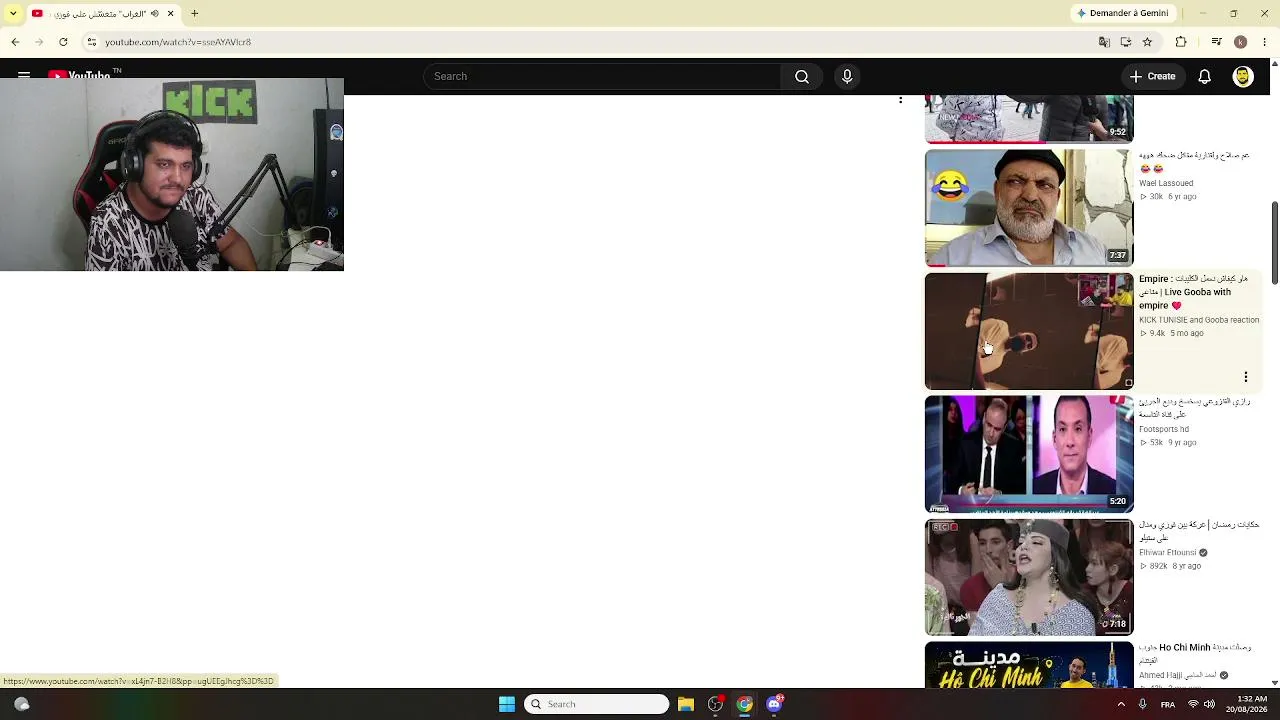This screenshot has width=1280, height=720.
Task: Open the Discord taskbar icon
Action: [x=774, y=704]
